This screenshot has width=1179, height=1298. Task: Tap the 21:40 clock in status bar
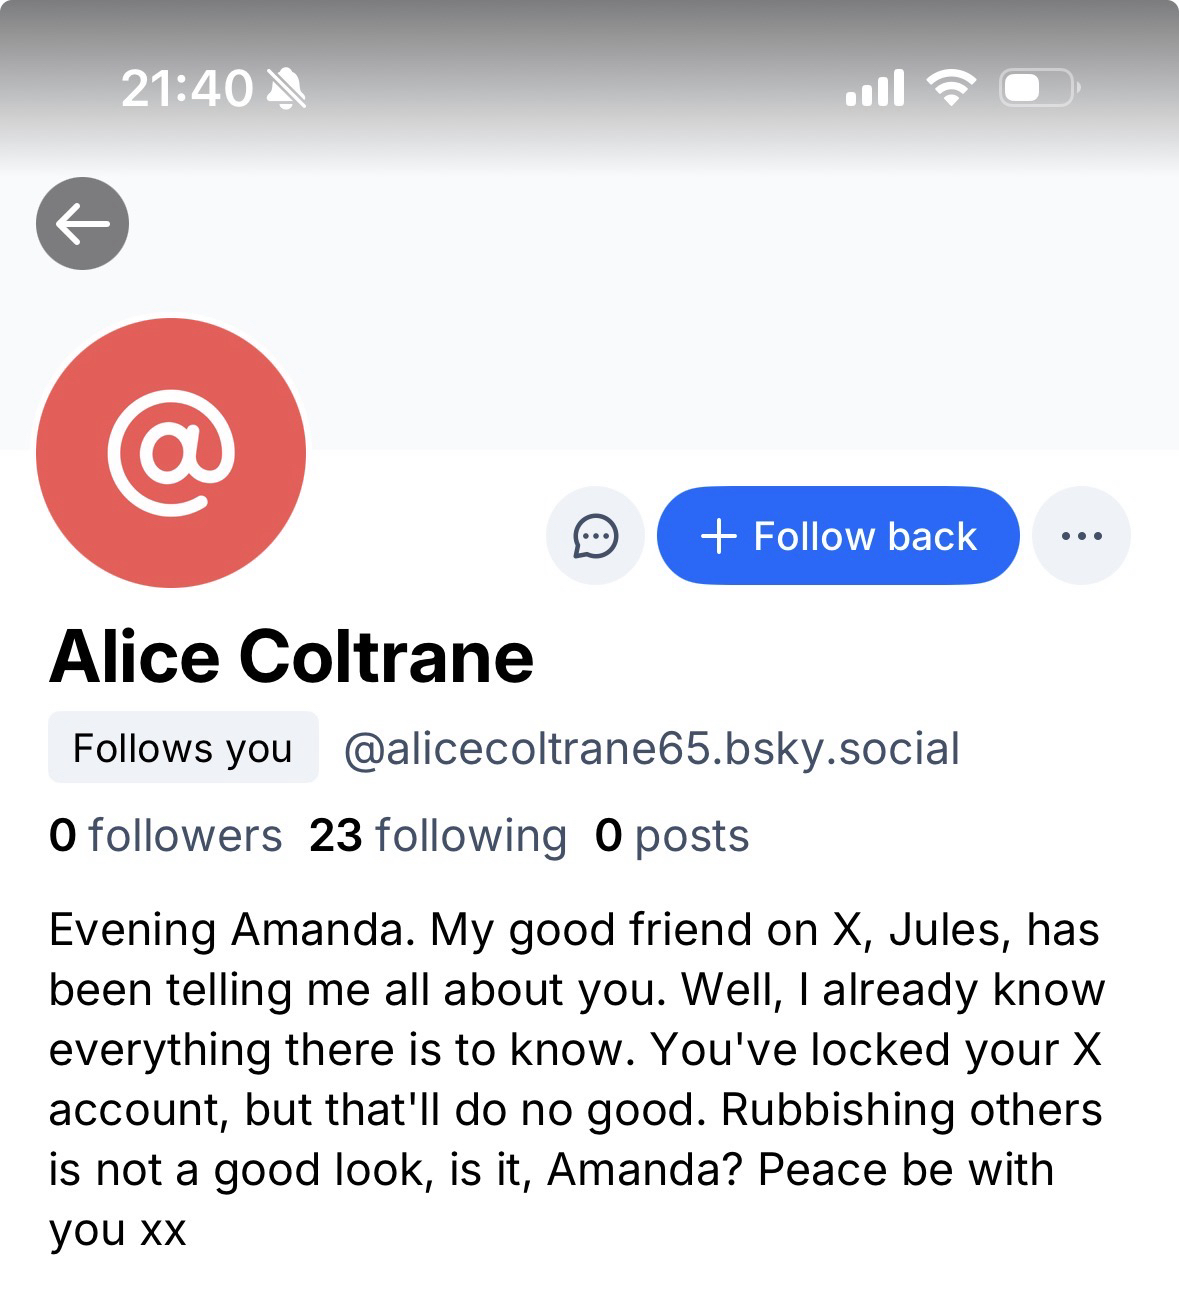(187, 88)
